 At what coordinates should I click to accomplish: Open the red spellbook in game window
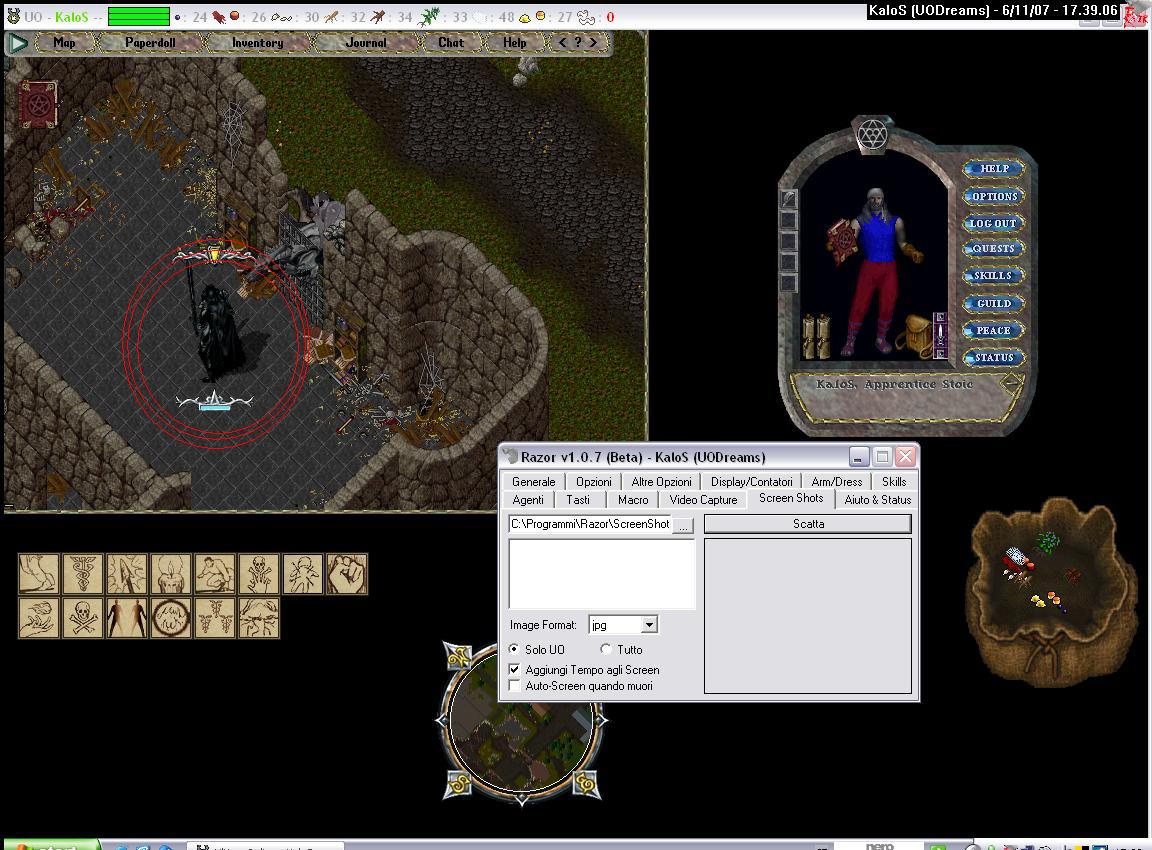37,104
